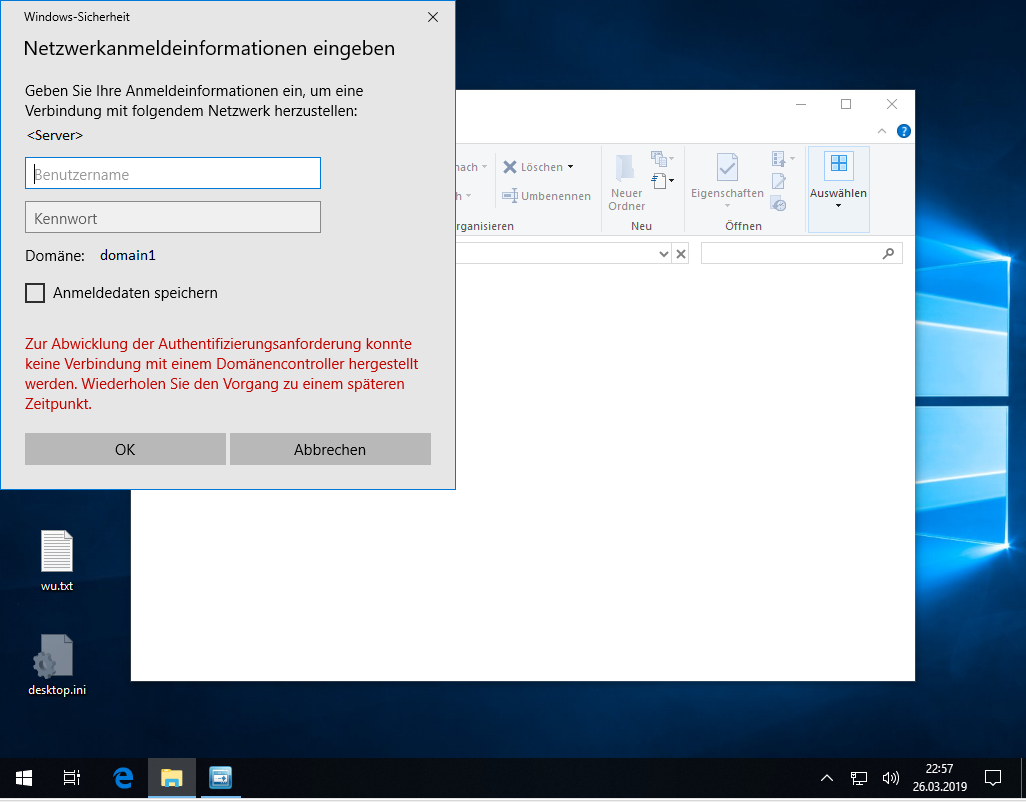Click the Neues Element icon in Neu group

tap(658, 181)
